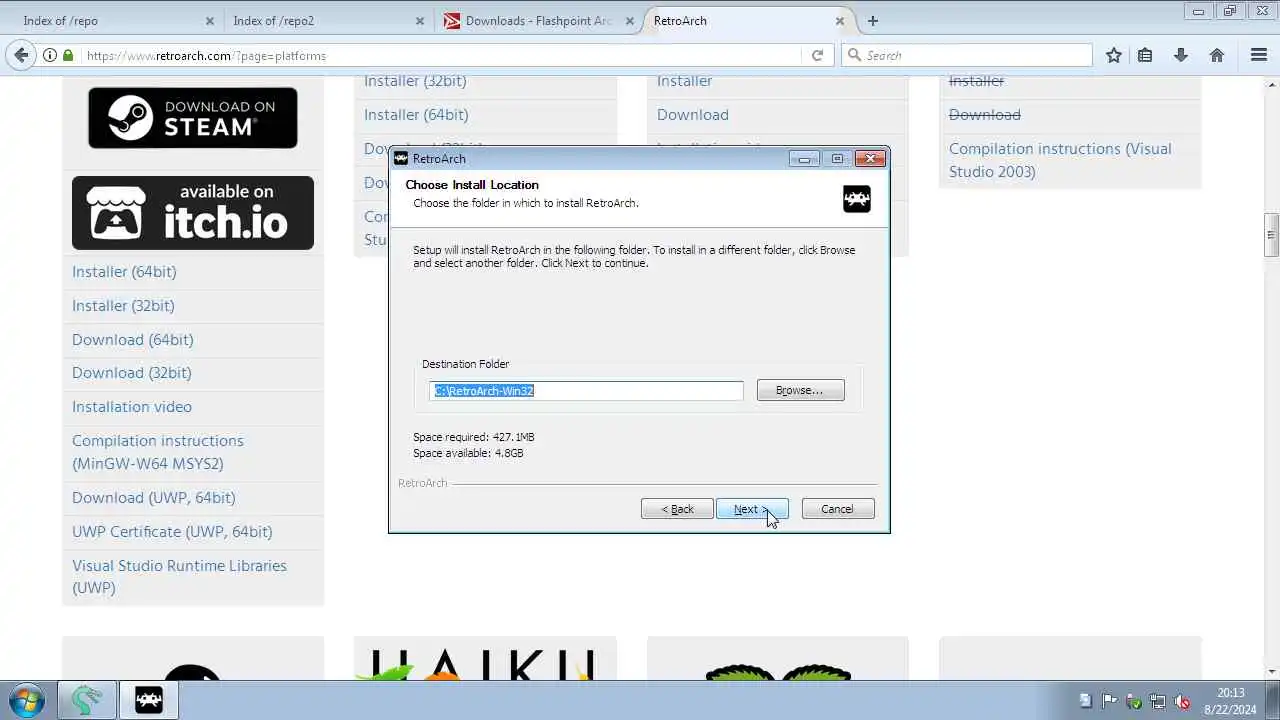Switch to Downloads - Flashpoint tab

[x=538, y=21]
